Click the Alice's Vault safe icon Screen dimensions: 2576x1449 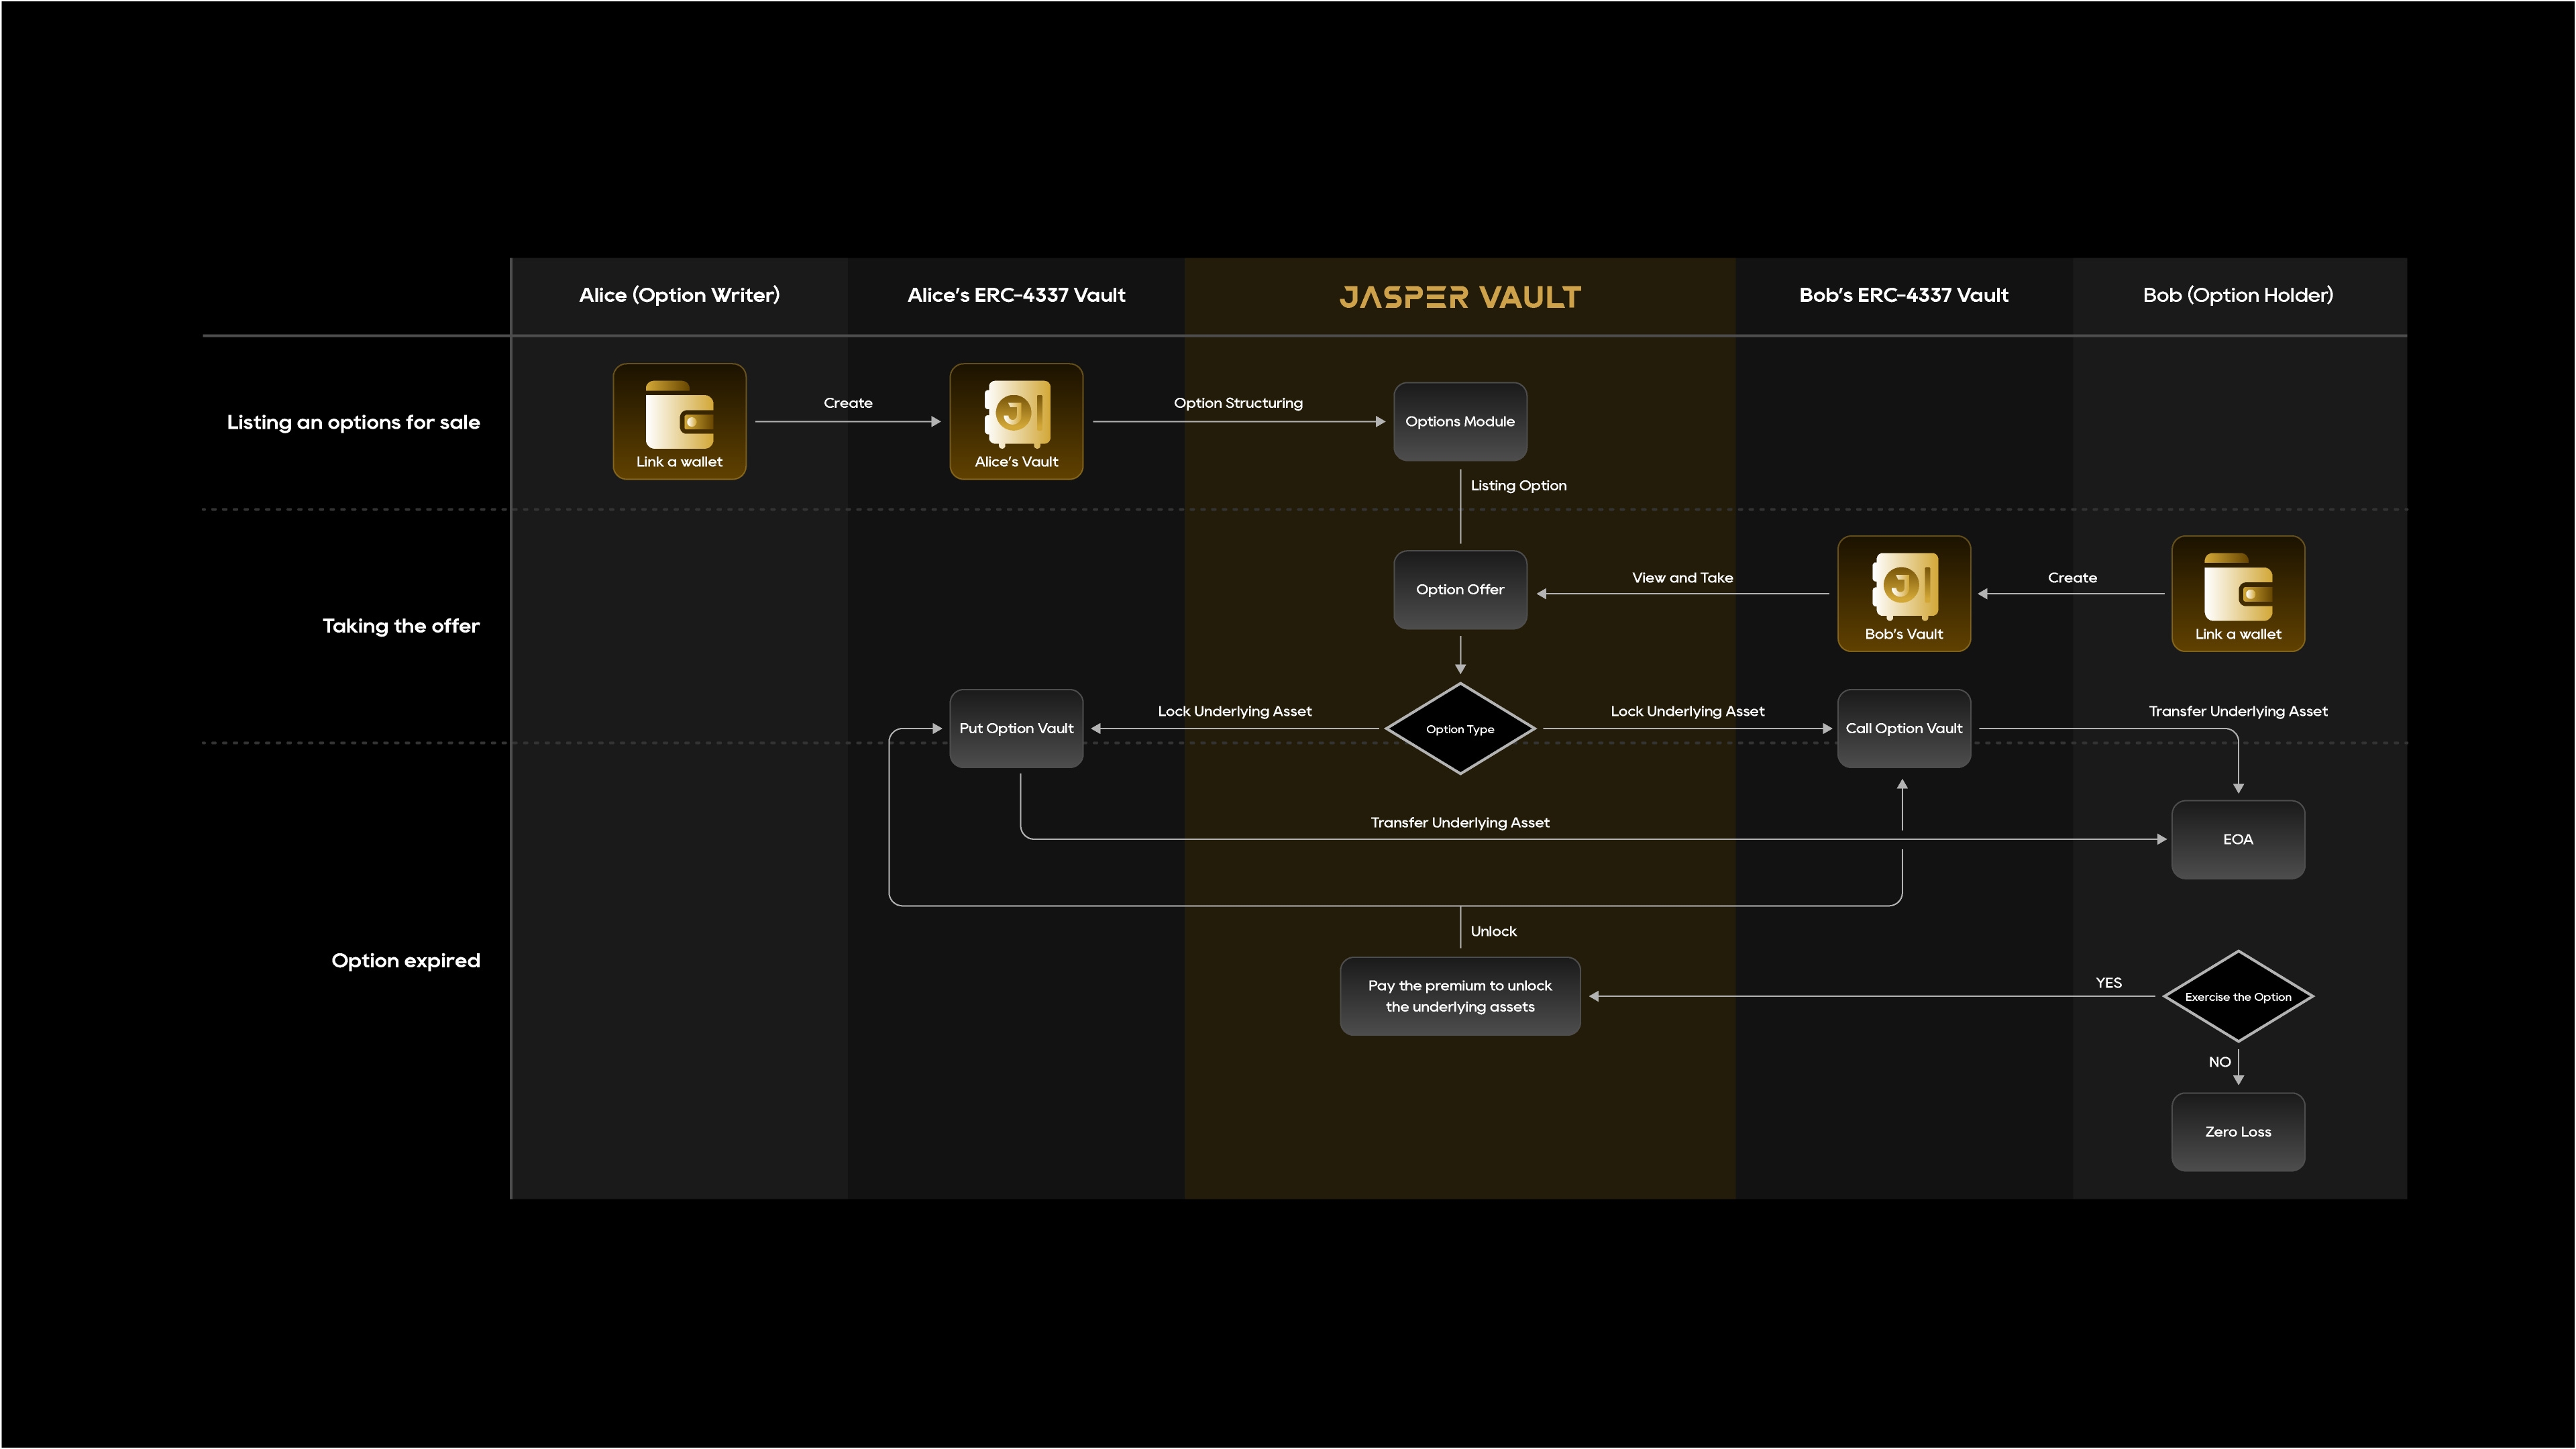pos(1016,421)
